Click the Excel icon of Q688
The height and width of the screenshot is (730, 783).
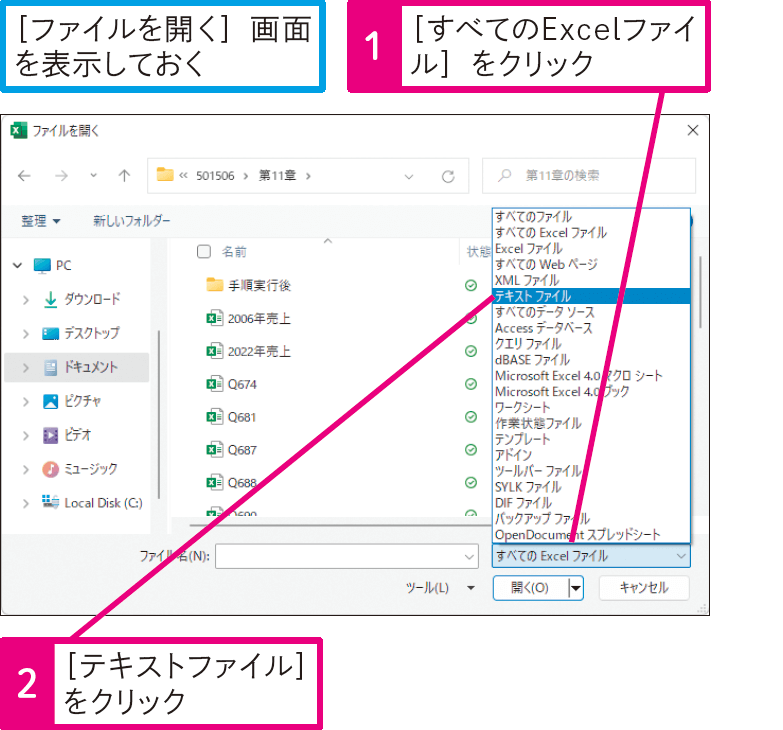215,483
